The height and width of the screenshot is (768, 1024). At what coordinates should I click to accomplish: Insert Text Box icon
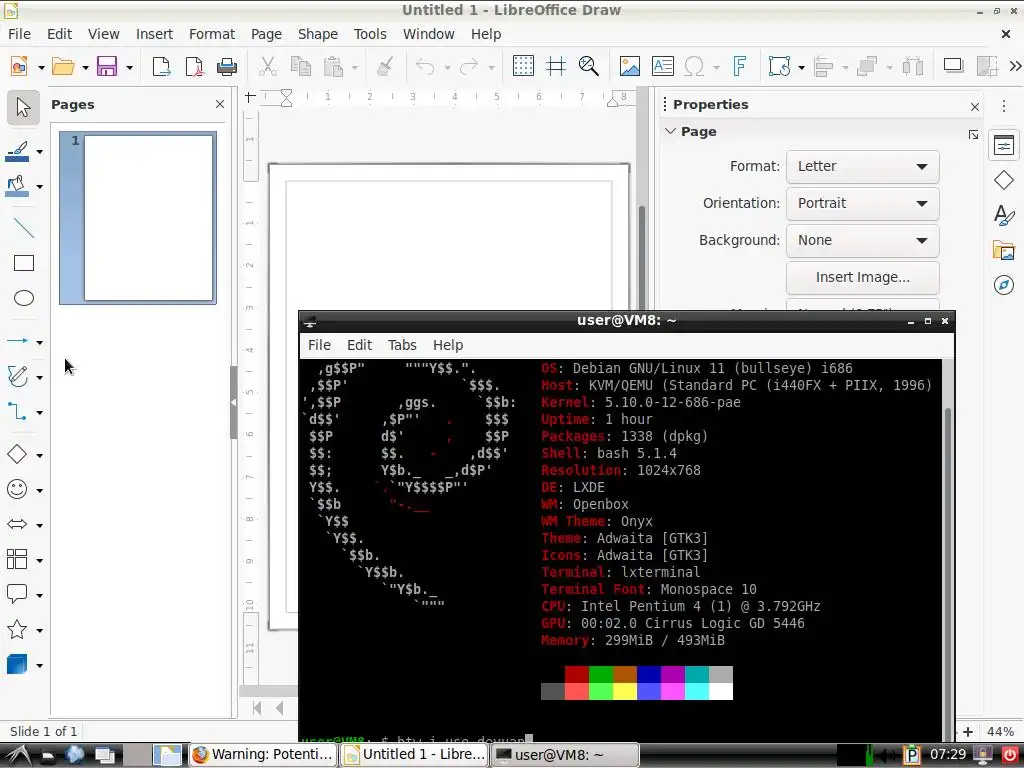(x=662, y=66)
